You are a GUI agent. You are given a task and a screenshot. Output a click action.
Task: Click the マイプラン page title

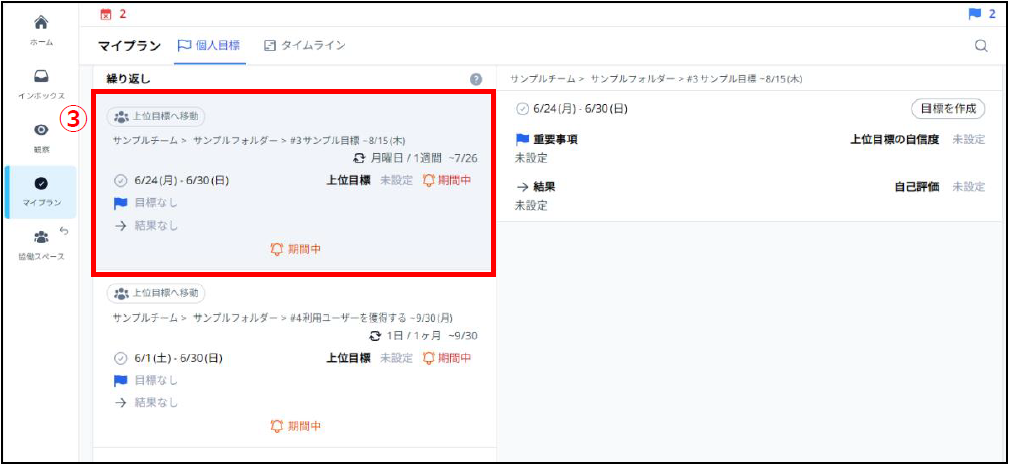click(x=129, y=46)
